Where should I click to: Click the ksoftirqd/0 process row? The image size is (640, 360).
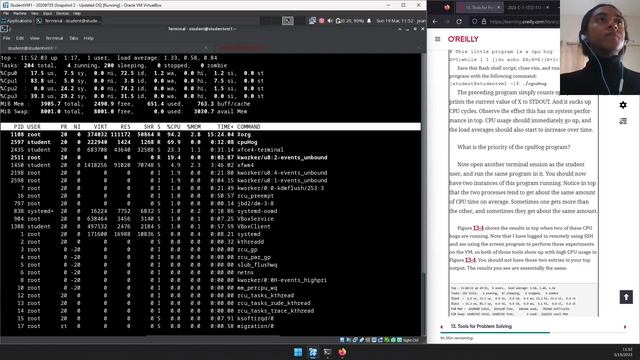click(210, 318)
